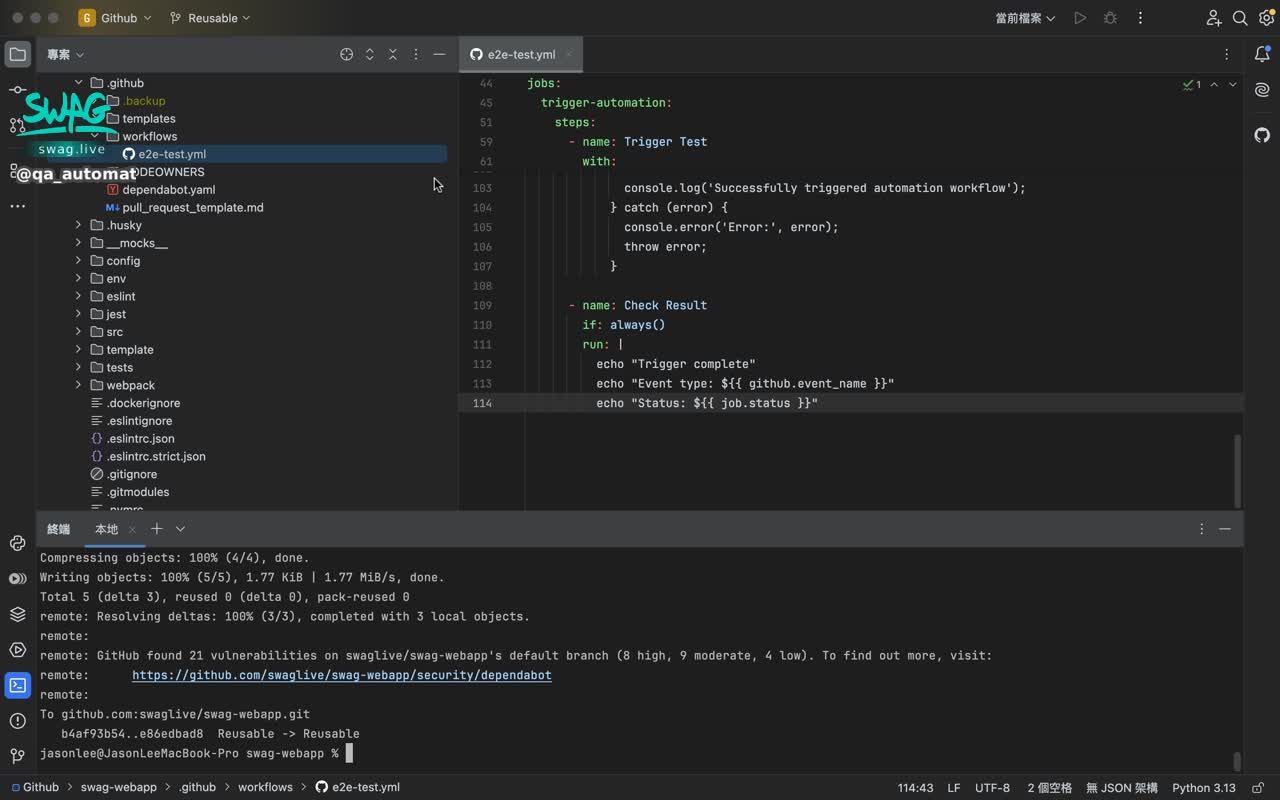This screenshot has height=800, width=1280.
Task: Click .github in breadcrumb bar
Action: pyautogui.click(x=198, y=787)
